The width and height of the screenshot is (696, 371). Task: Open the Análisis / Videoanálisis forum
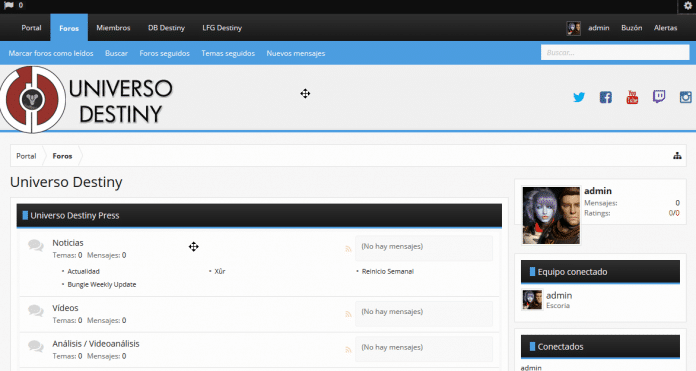[x=96, y=343]
